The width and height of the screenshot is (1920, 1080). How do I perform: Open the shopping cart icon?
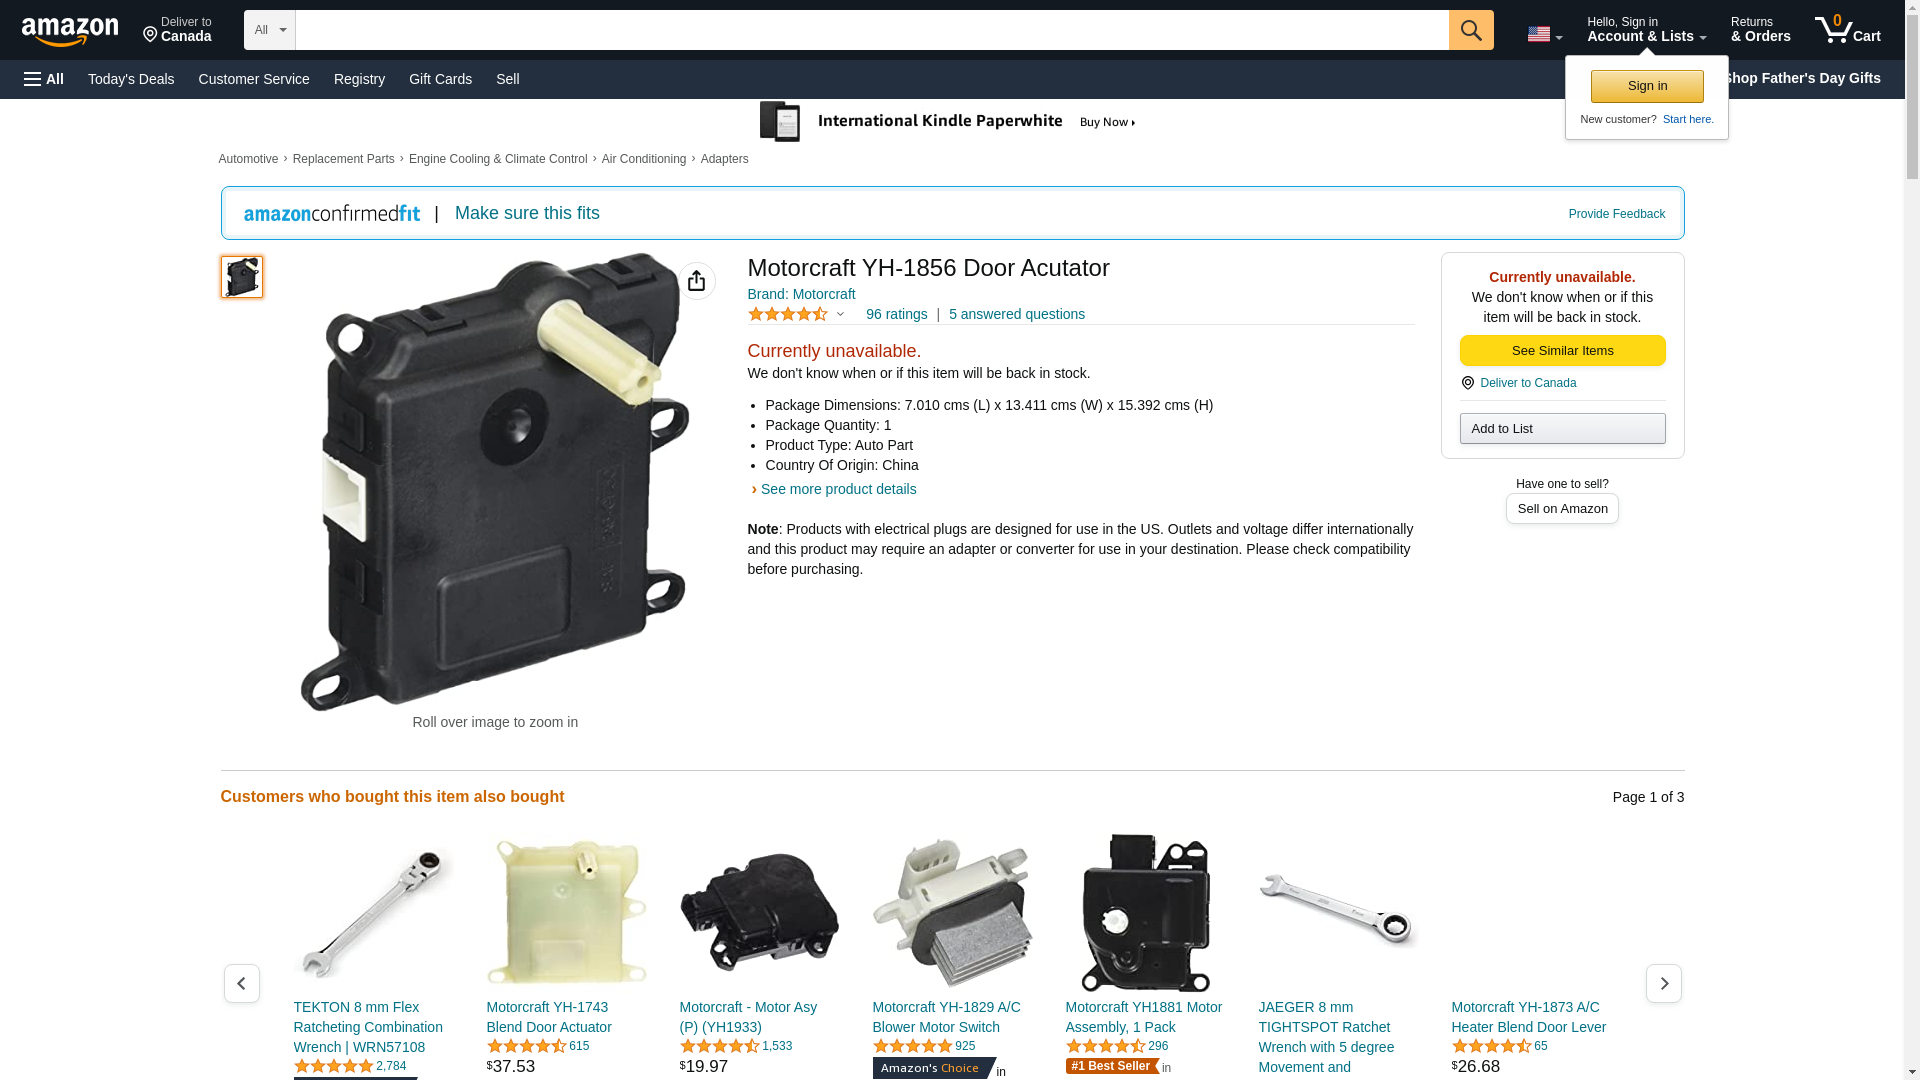point(1848,30)
